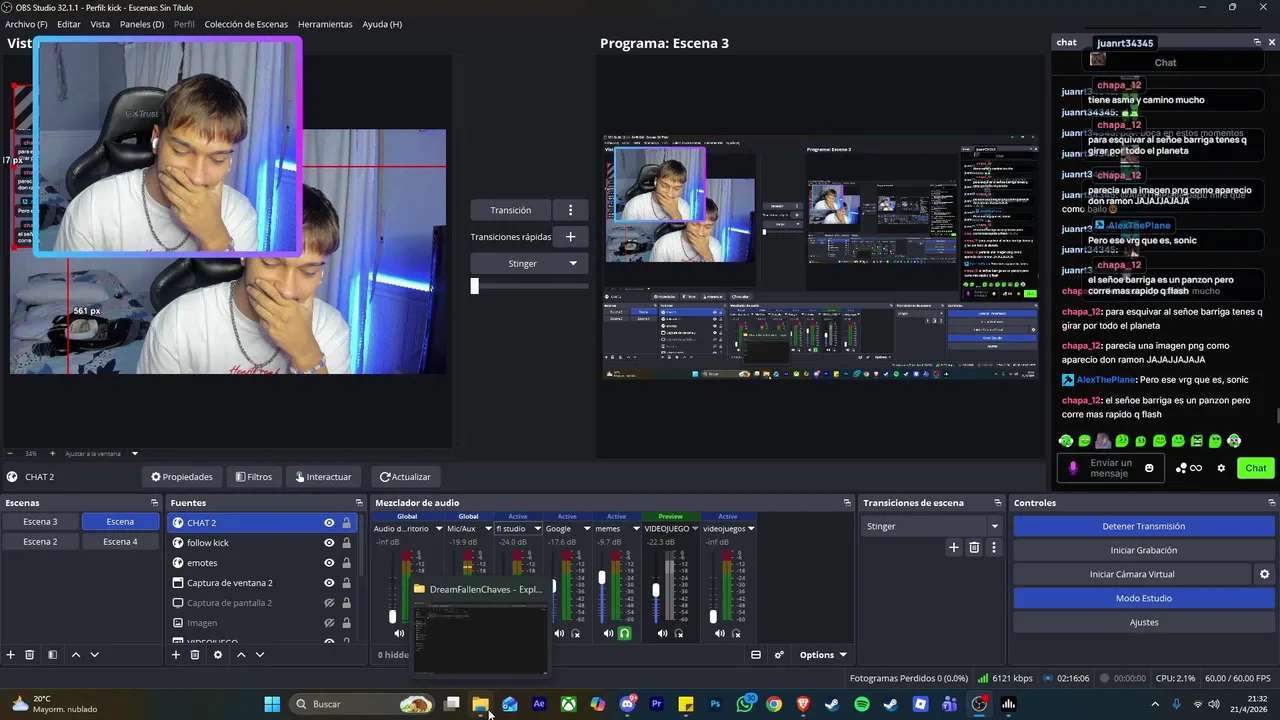Delete the scene transition with the trash icon
The height and width of the screenshot is (720, 1280).
click(974, 547)
